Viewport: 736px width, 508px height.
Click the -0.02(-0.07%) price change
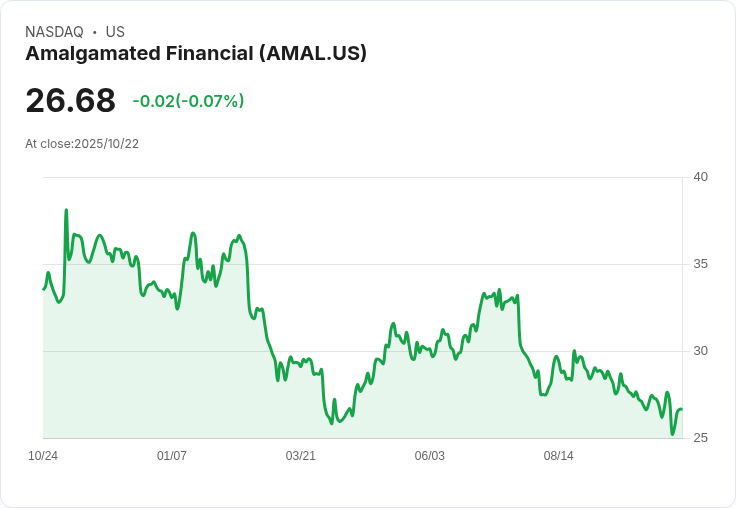coord(188,101)
